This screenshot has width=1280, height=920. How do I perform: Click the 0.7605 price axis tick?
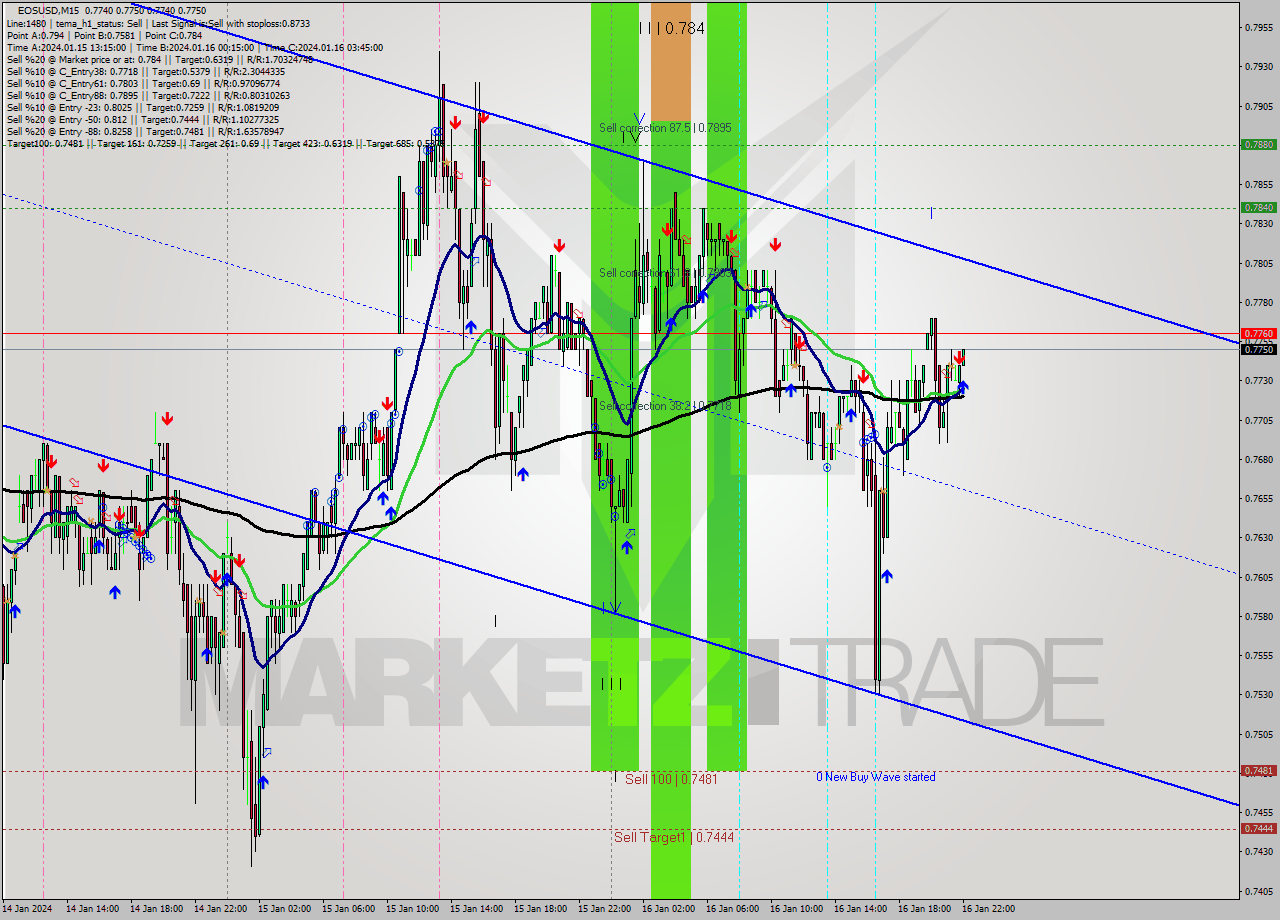point(1259,577)
